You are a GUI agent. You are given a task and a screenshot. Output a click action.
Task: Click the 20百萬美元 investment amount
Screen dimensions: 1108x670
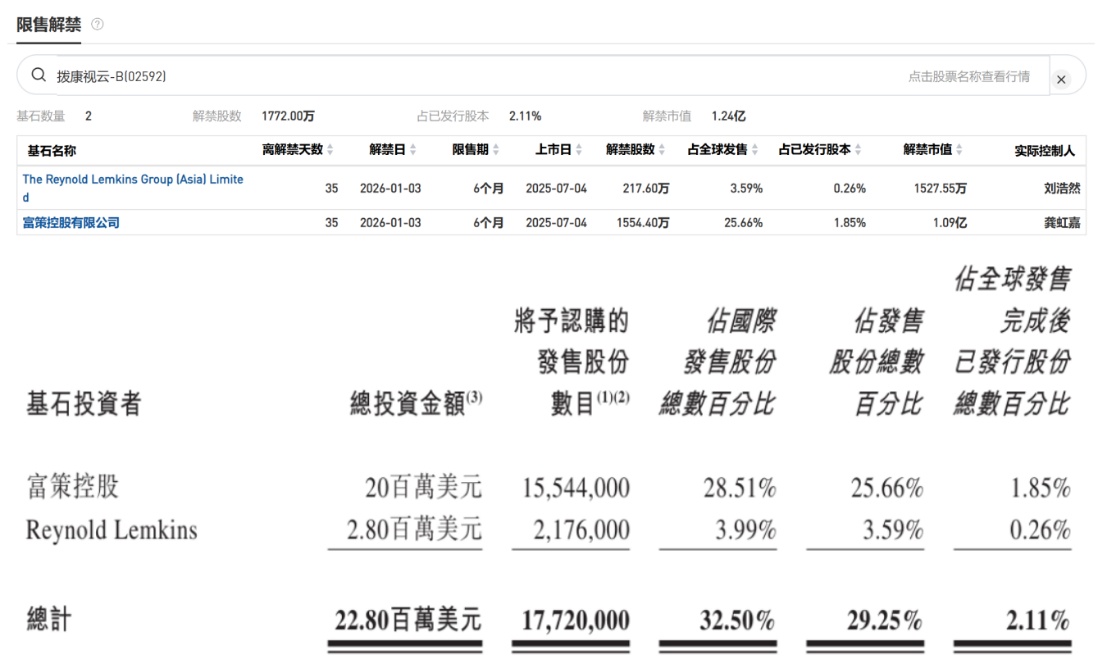tap(423, 487)
